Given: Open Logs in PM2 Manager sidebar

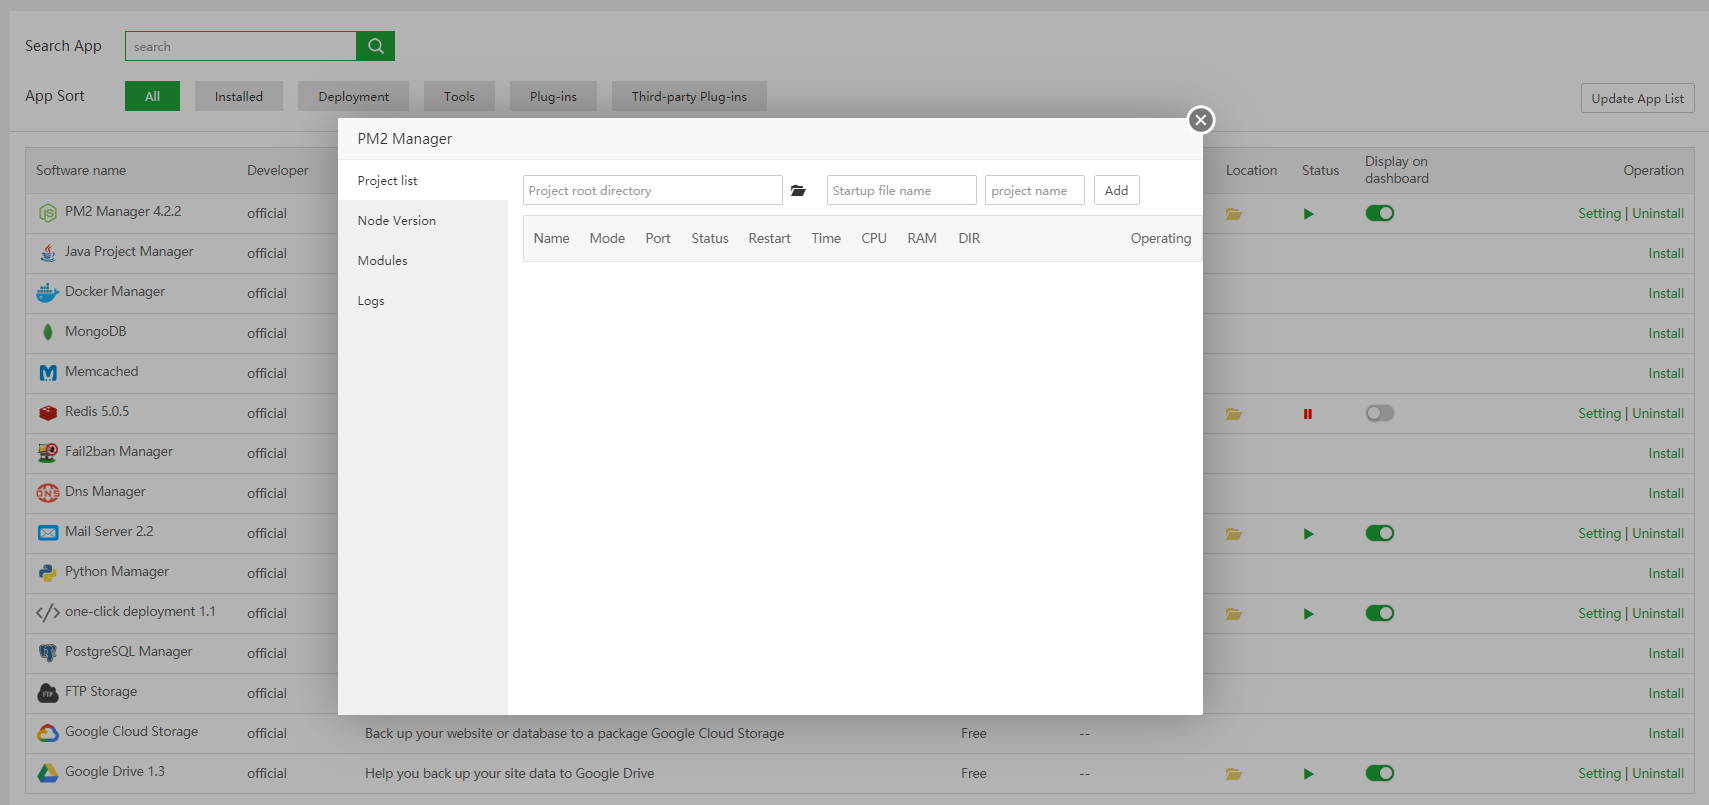Looking at the screenshot, I should coord(371,301).
